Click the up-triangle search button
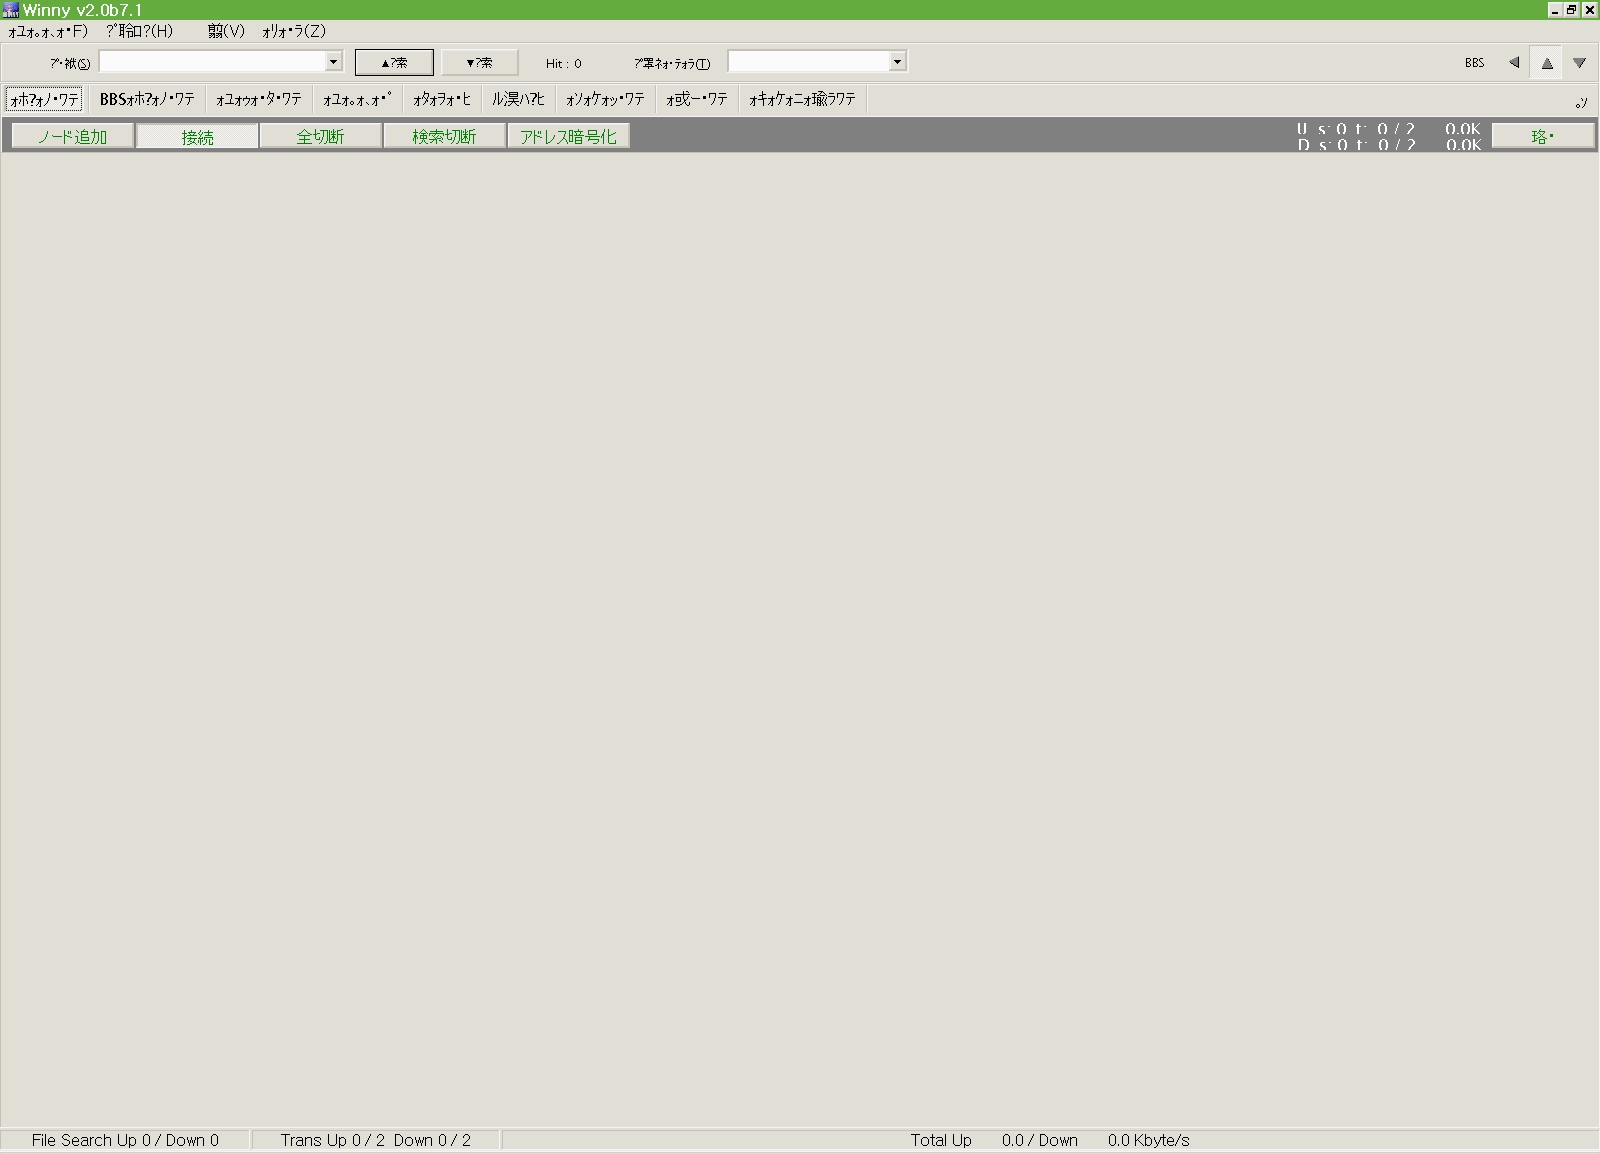 tap(394, 62)
